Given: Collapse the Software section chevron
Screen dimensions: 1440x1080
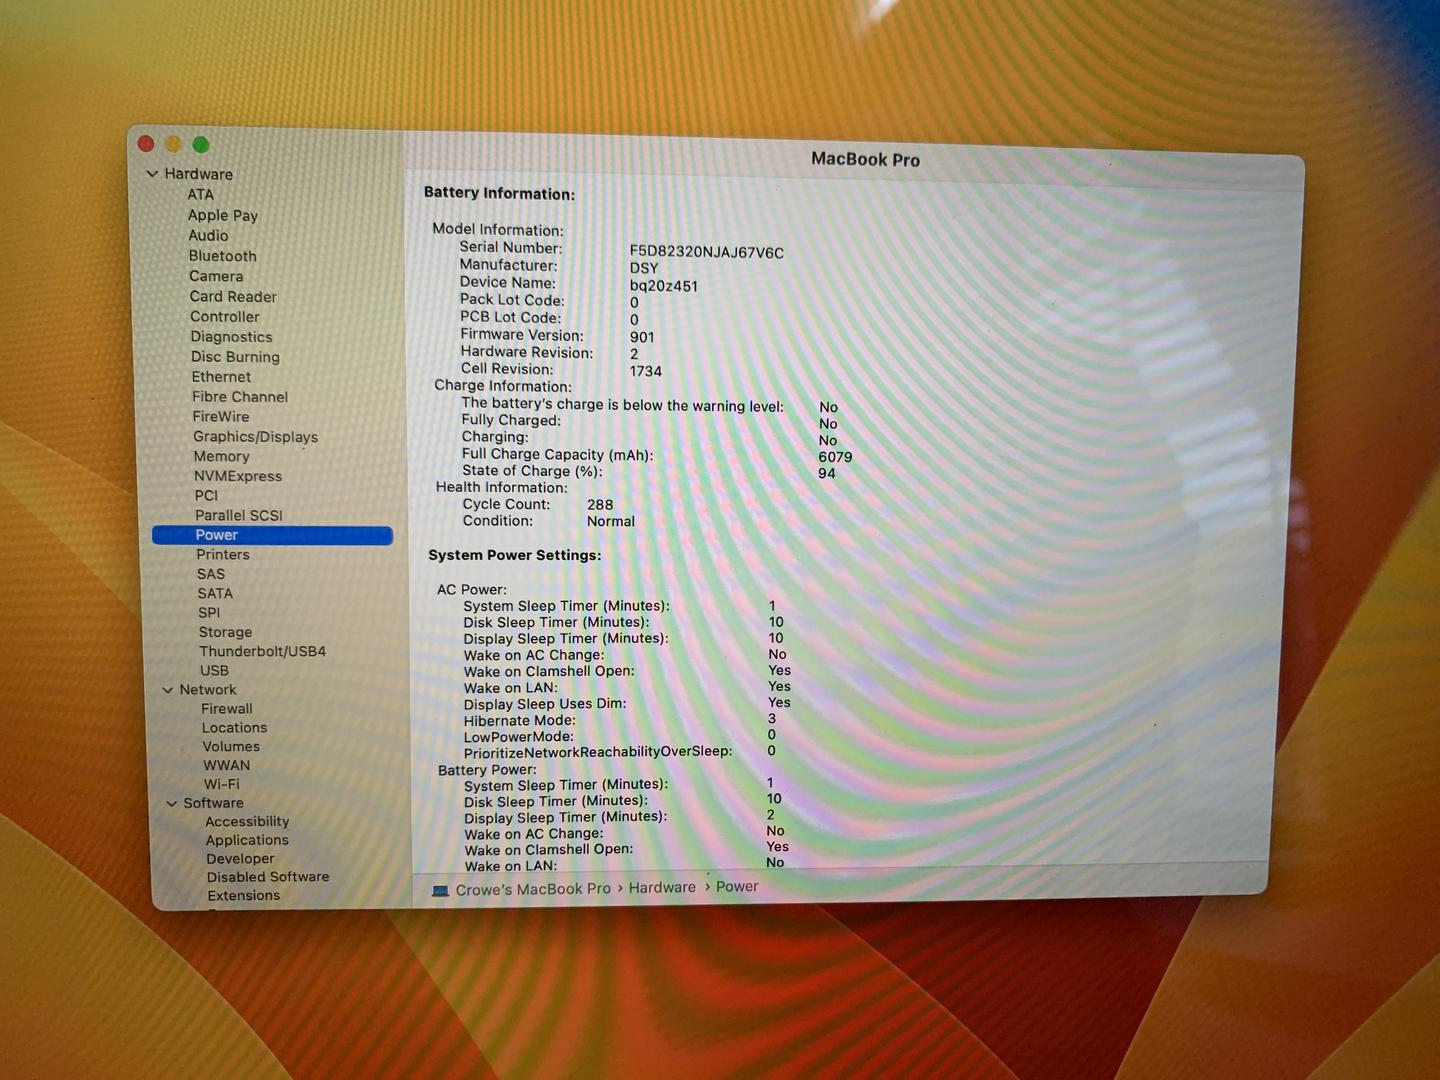Looking at the screenshot, I should pos(172,803).
